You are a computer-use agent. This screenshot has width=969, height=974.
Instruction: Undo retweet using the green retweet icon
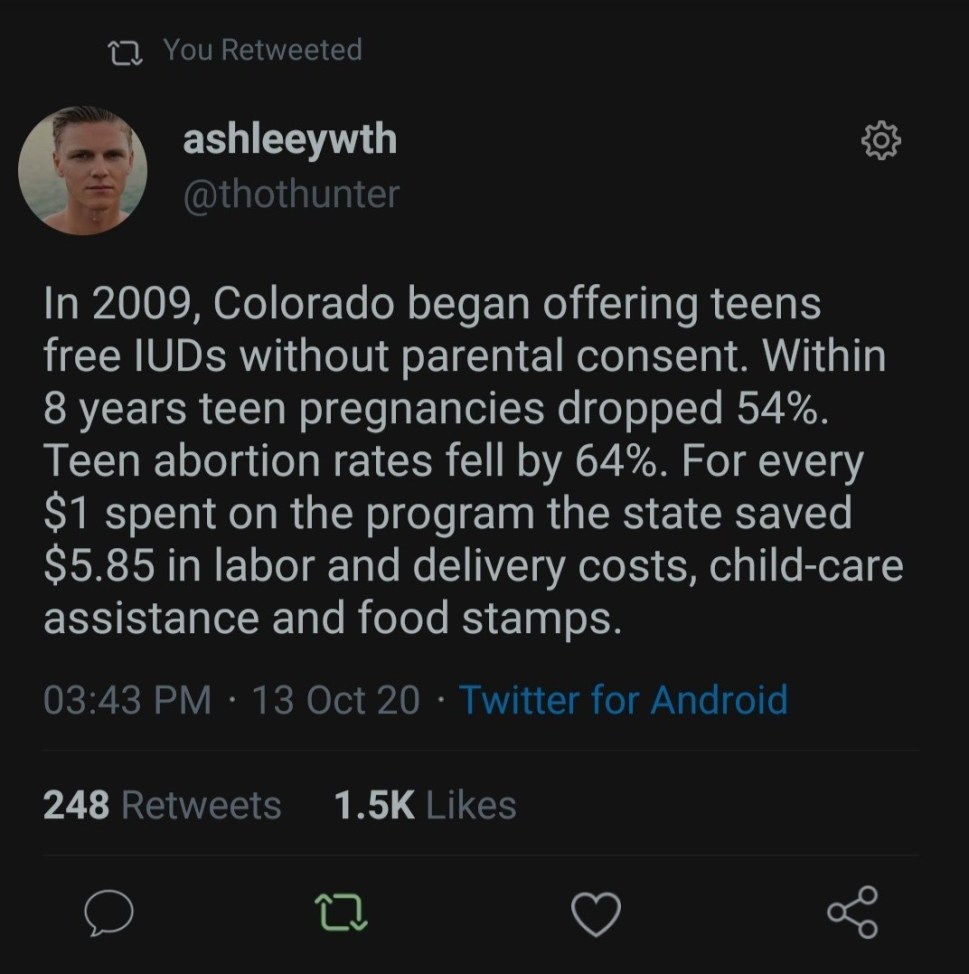click(340, 912)
